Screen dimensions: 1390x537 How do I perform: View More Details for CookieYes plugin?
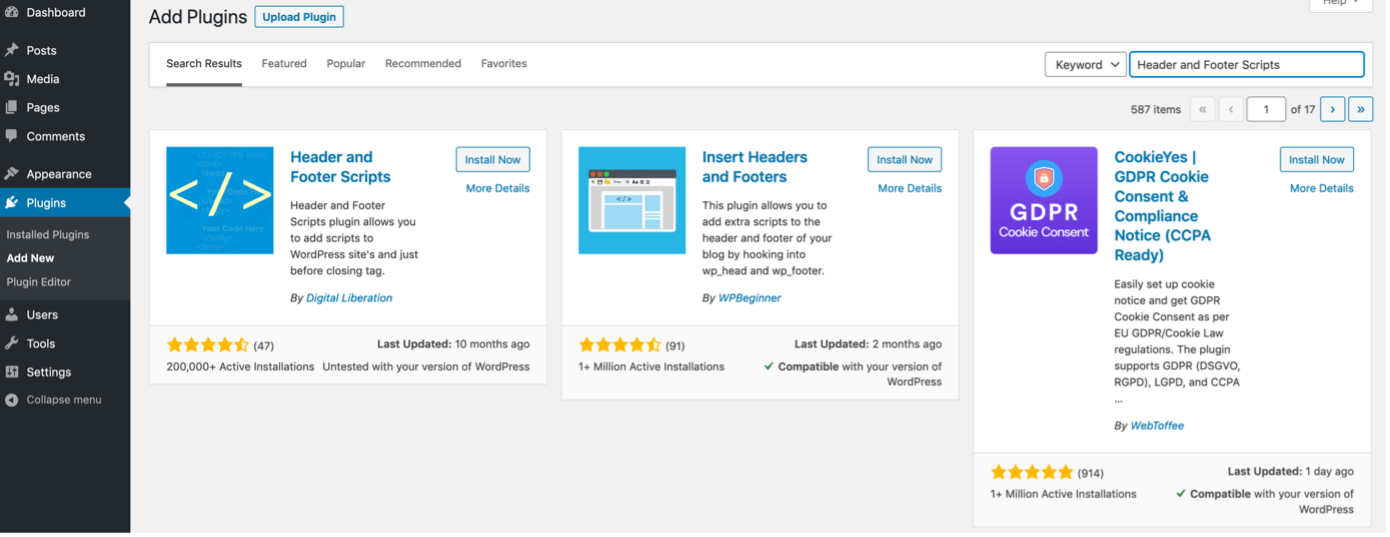[x=1322, y=188]
